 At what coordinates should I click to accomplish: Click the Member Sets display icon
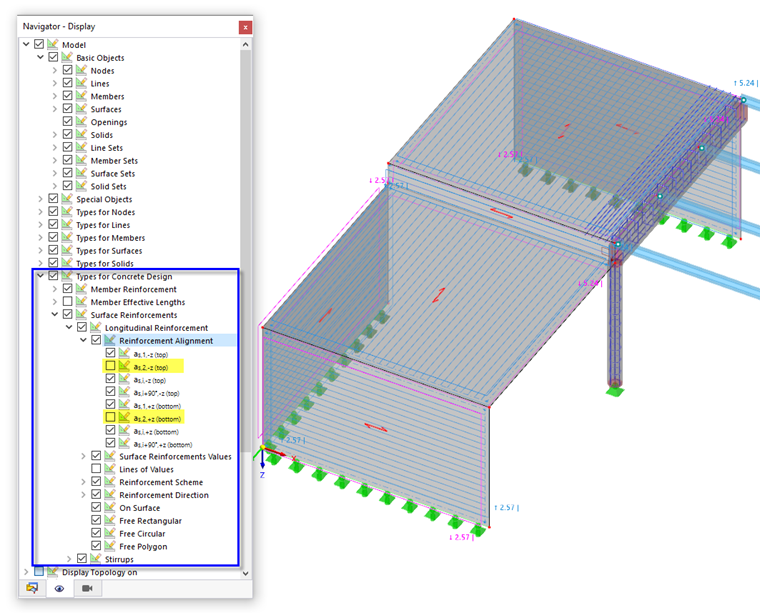[81, 160]
